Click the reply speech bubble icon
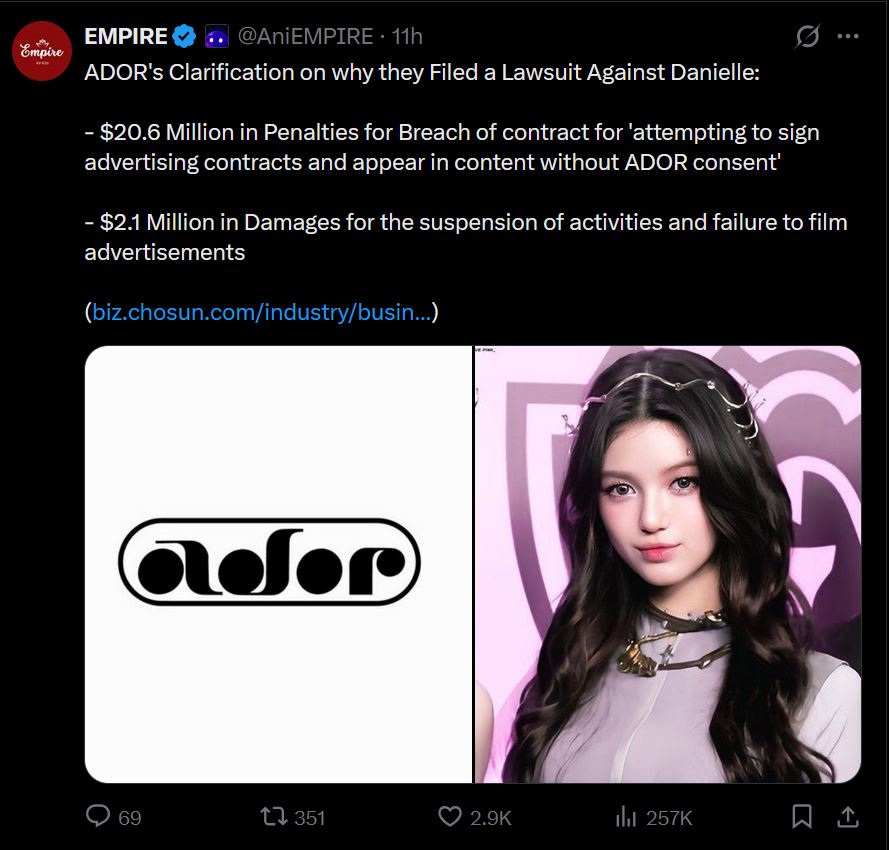889x850 pixels. [x=98, y=817]
